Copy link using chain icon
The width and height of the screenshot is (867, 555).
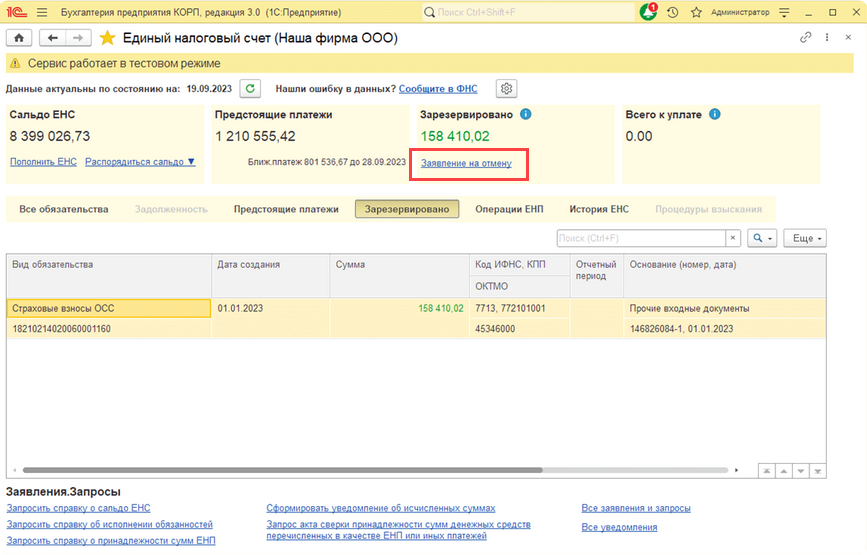click(x=805, y=37)
